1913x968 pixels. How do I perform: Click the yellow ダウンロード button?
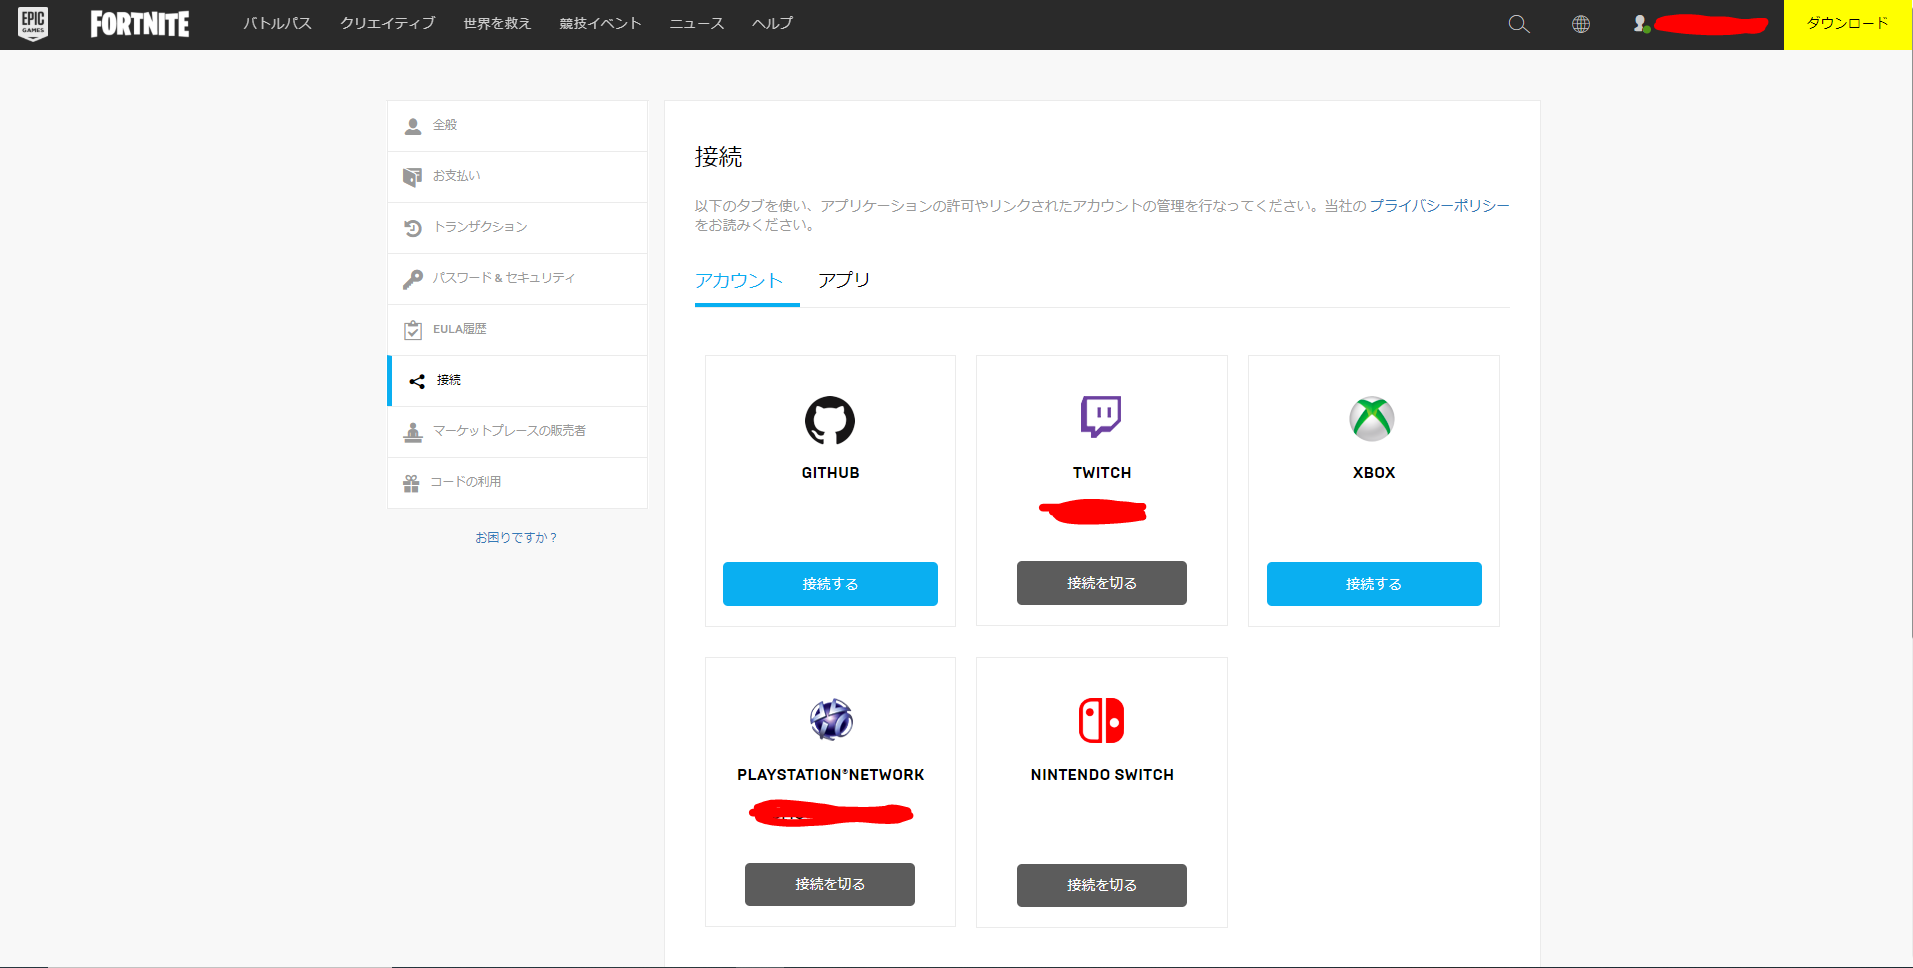1847,24
